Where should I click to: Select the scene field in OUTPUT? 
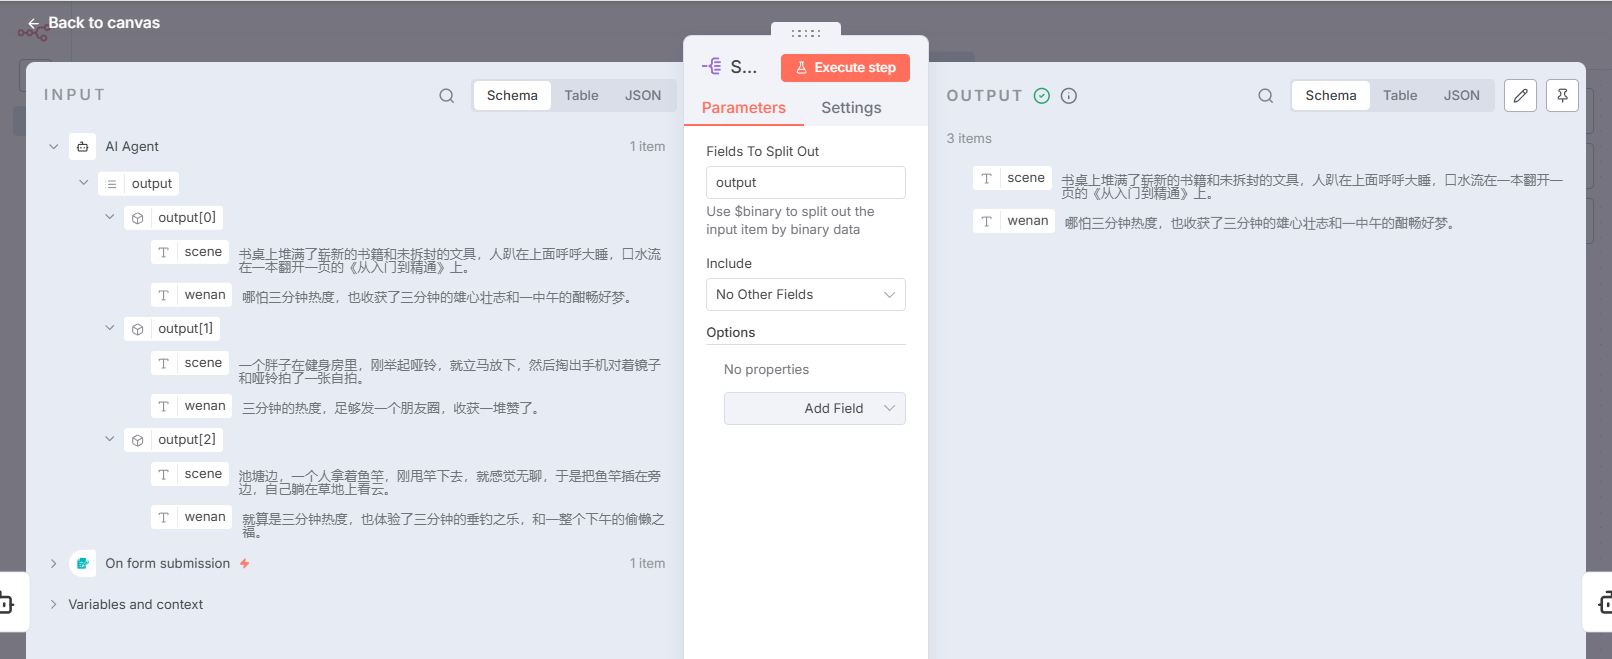point(1013,178)
